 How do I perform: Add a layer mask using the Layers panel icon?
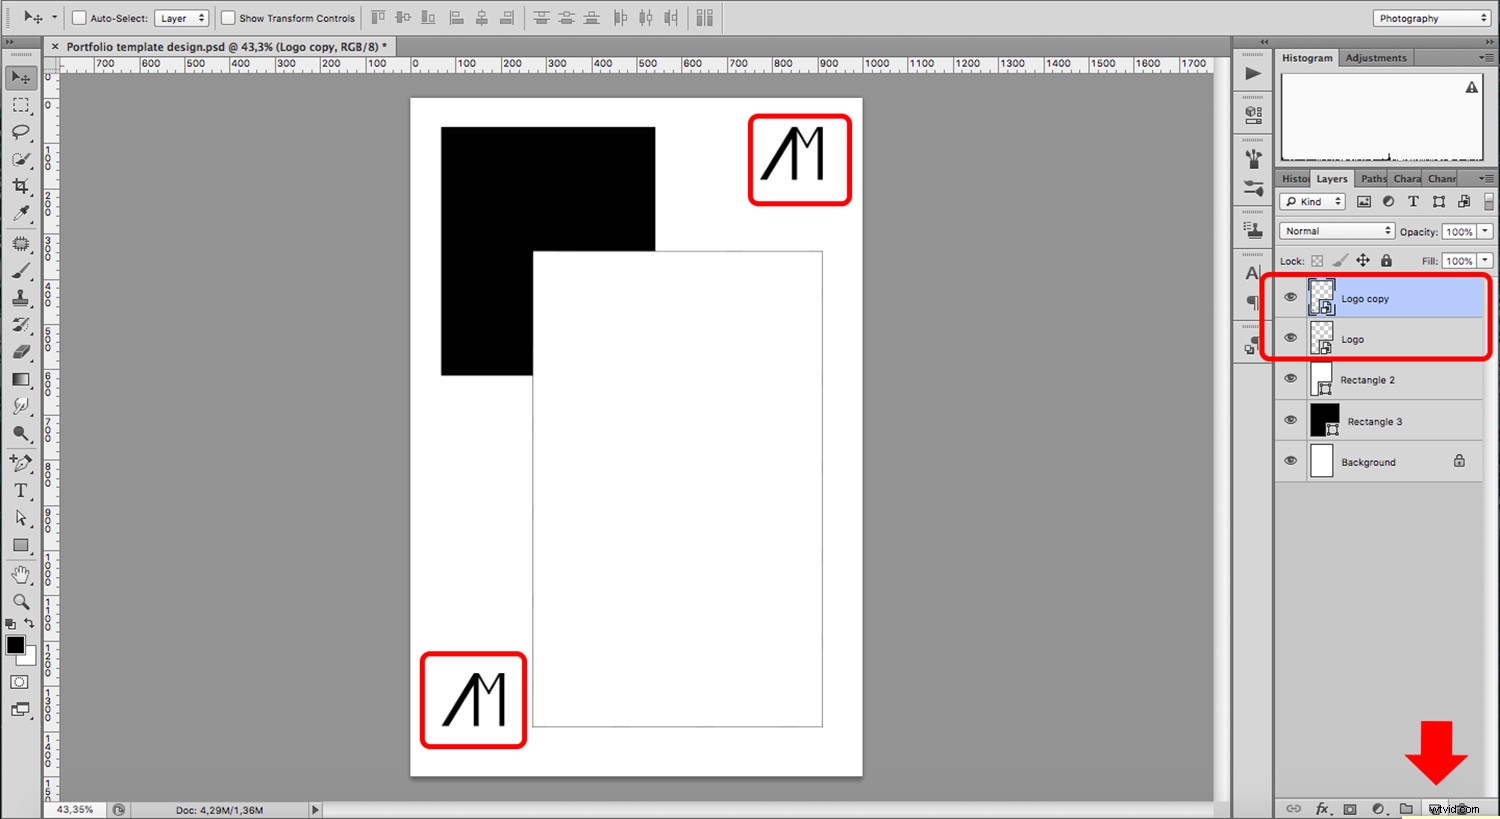(1350, 809)
